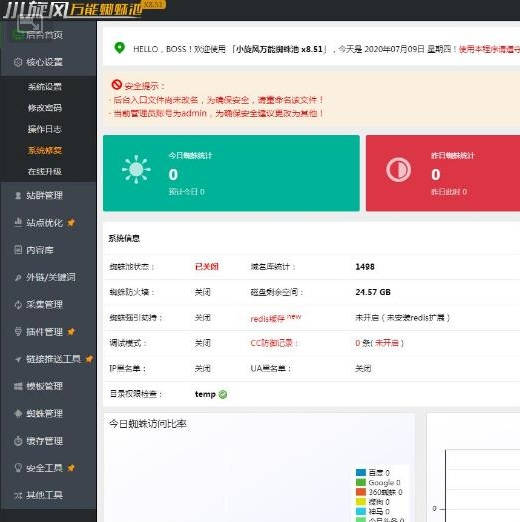Open 操作日志 submenu item
The height and width of the screenshot is (522, 521).
45,129
